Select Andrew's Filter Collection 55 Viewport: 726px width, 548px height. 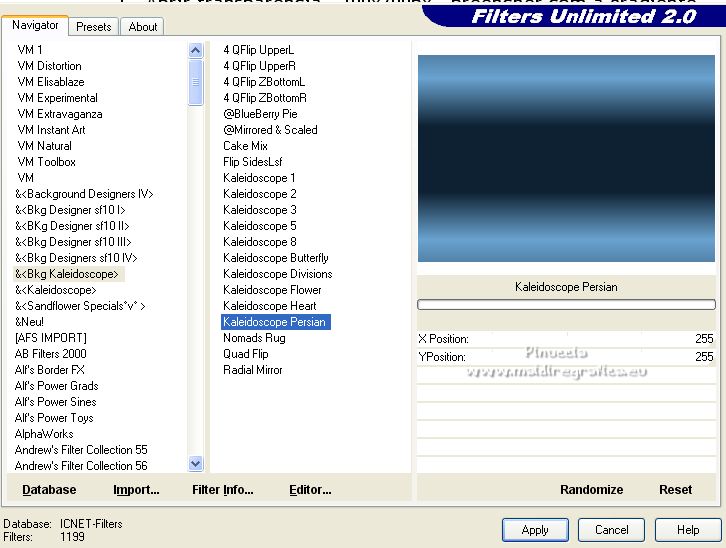coord(81,449)
